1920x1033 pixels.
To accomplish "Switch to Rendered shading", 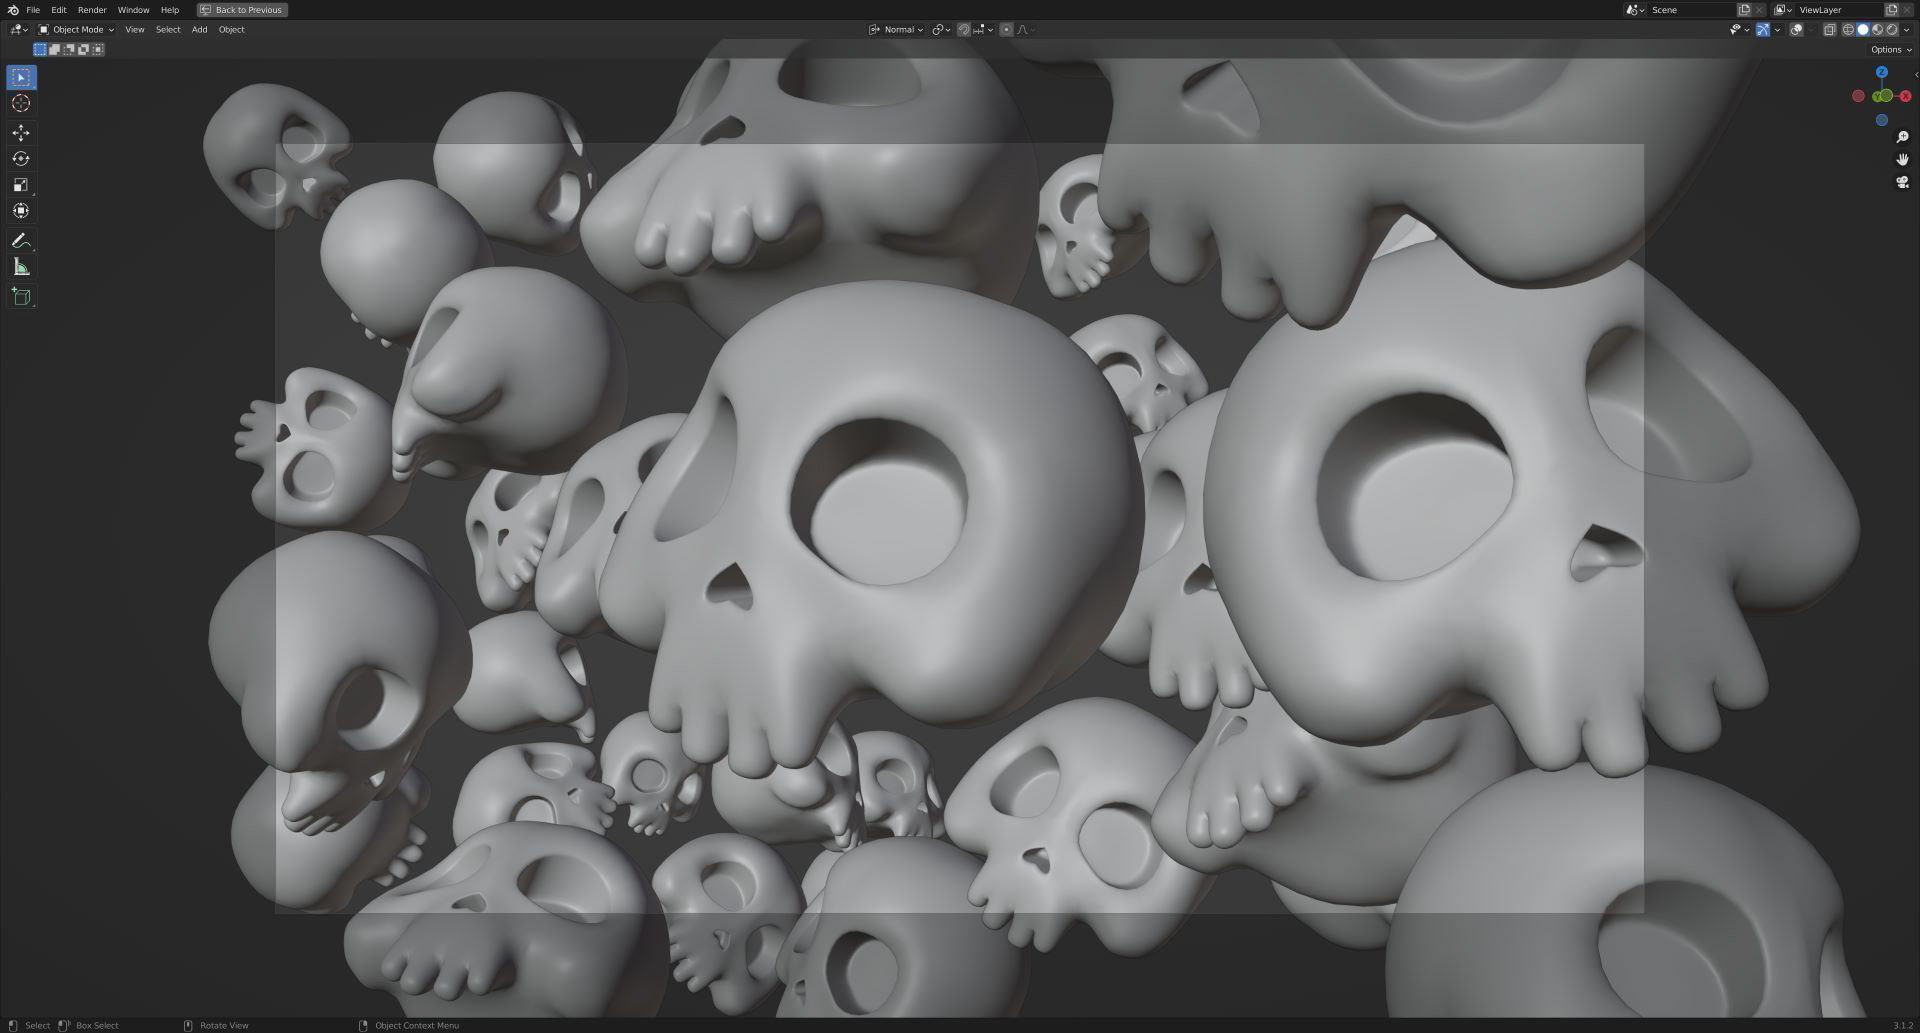I will 1892,30.
